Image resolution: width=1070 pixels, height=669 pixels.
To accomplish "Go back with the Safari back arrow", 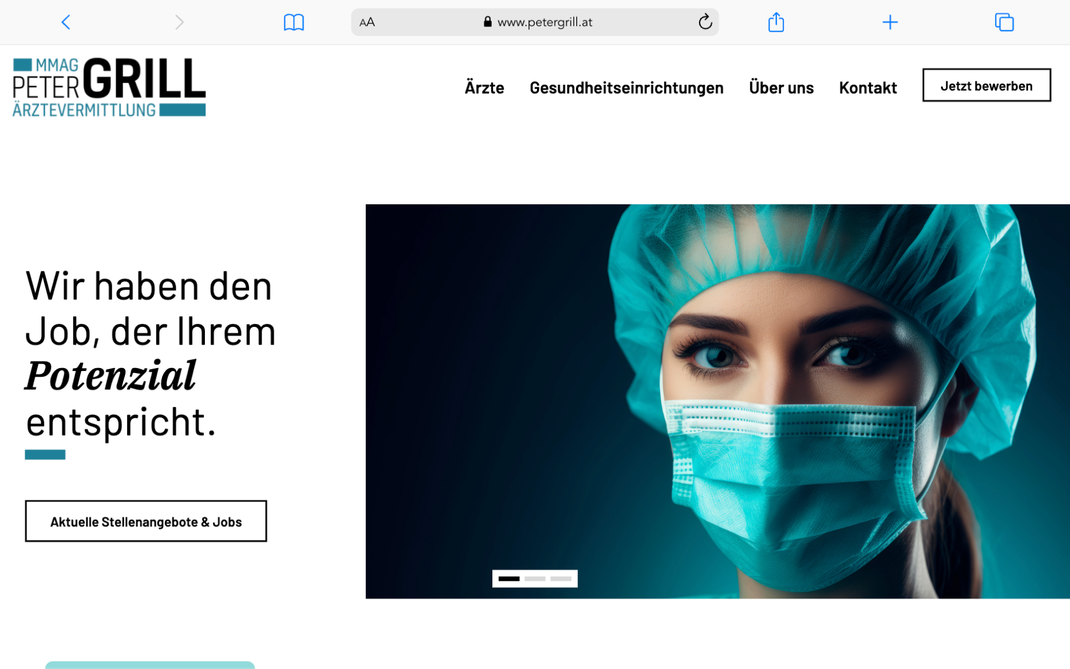I will (x=66, y=23).
